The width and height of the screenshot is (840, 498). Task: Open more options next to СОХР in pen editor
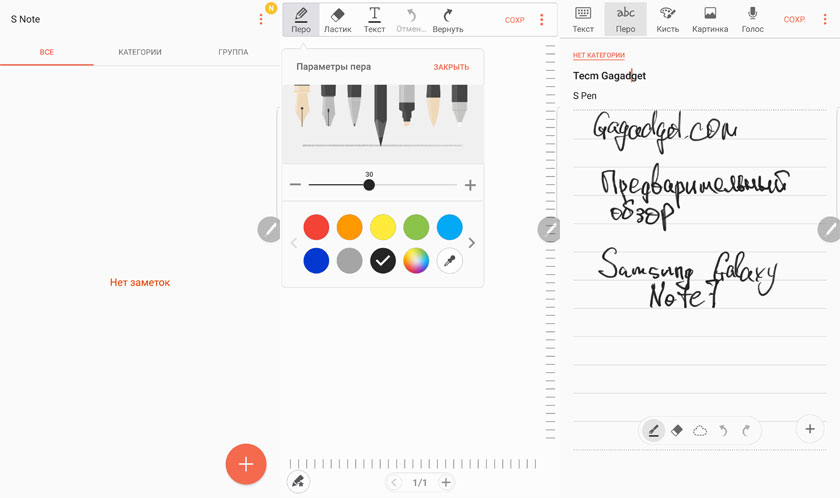tap(542, 20)
